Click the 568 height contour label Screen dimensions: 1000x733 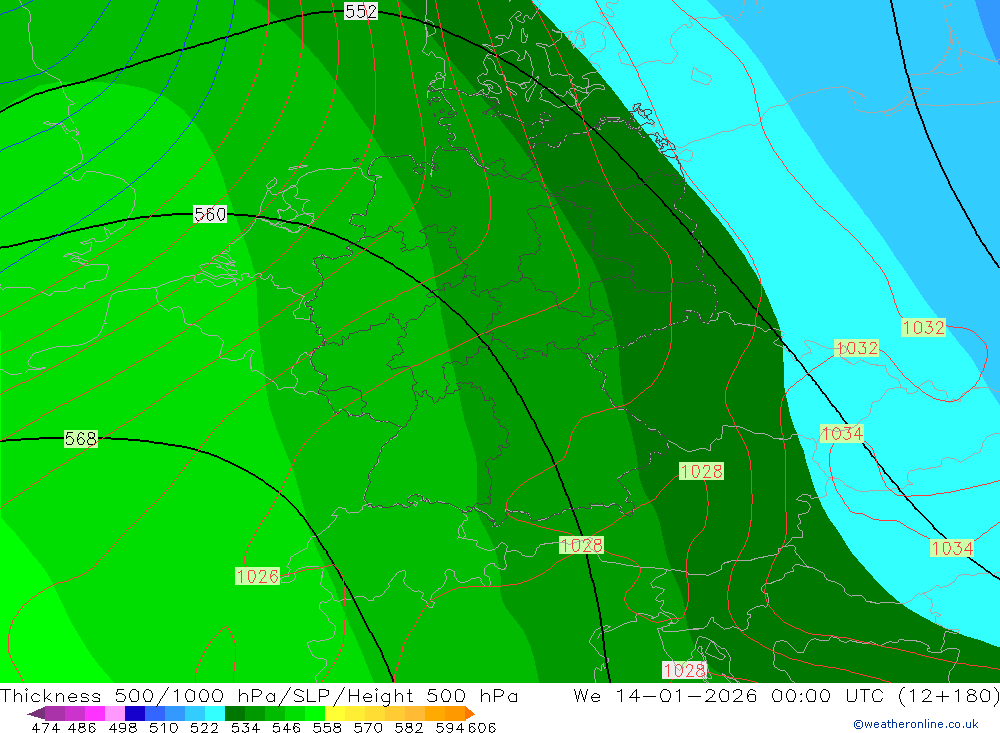[81, 439]
